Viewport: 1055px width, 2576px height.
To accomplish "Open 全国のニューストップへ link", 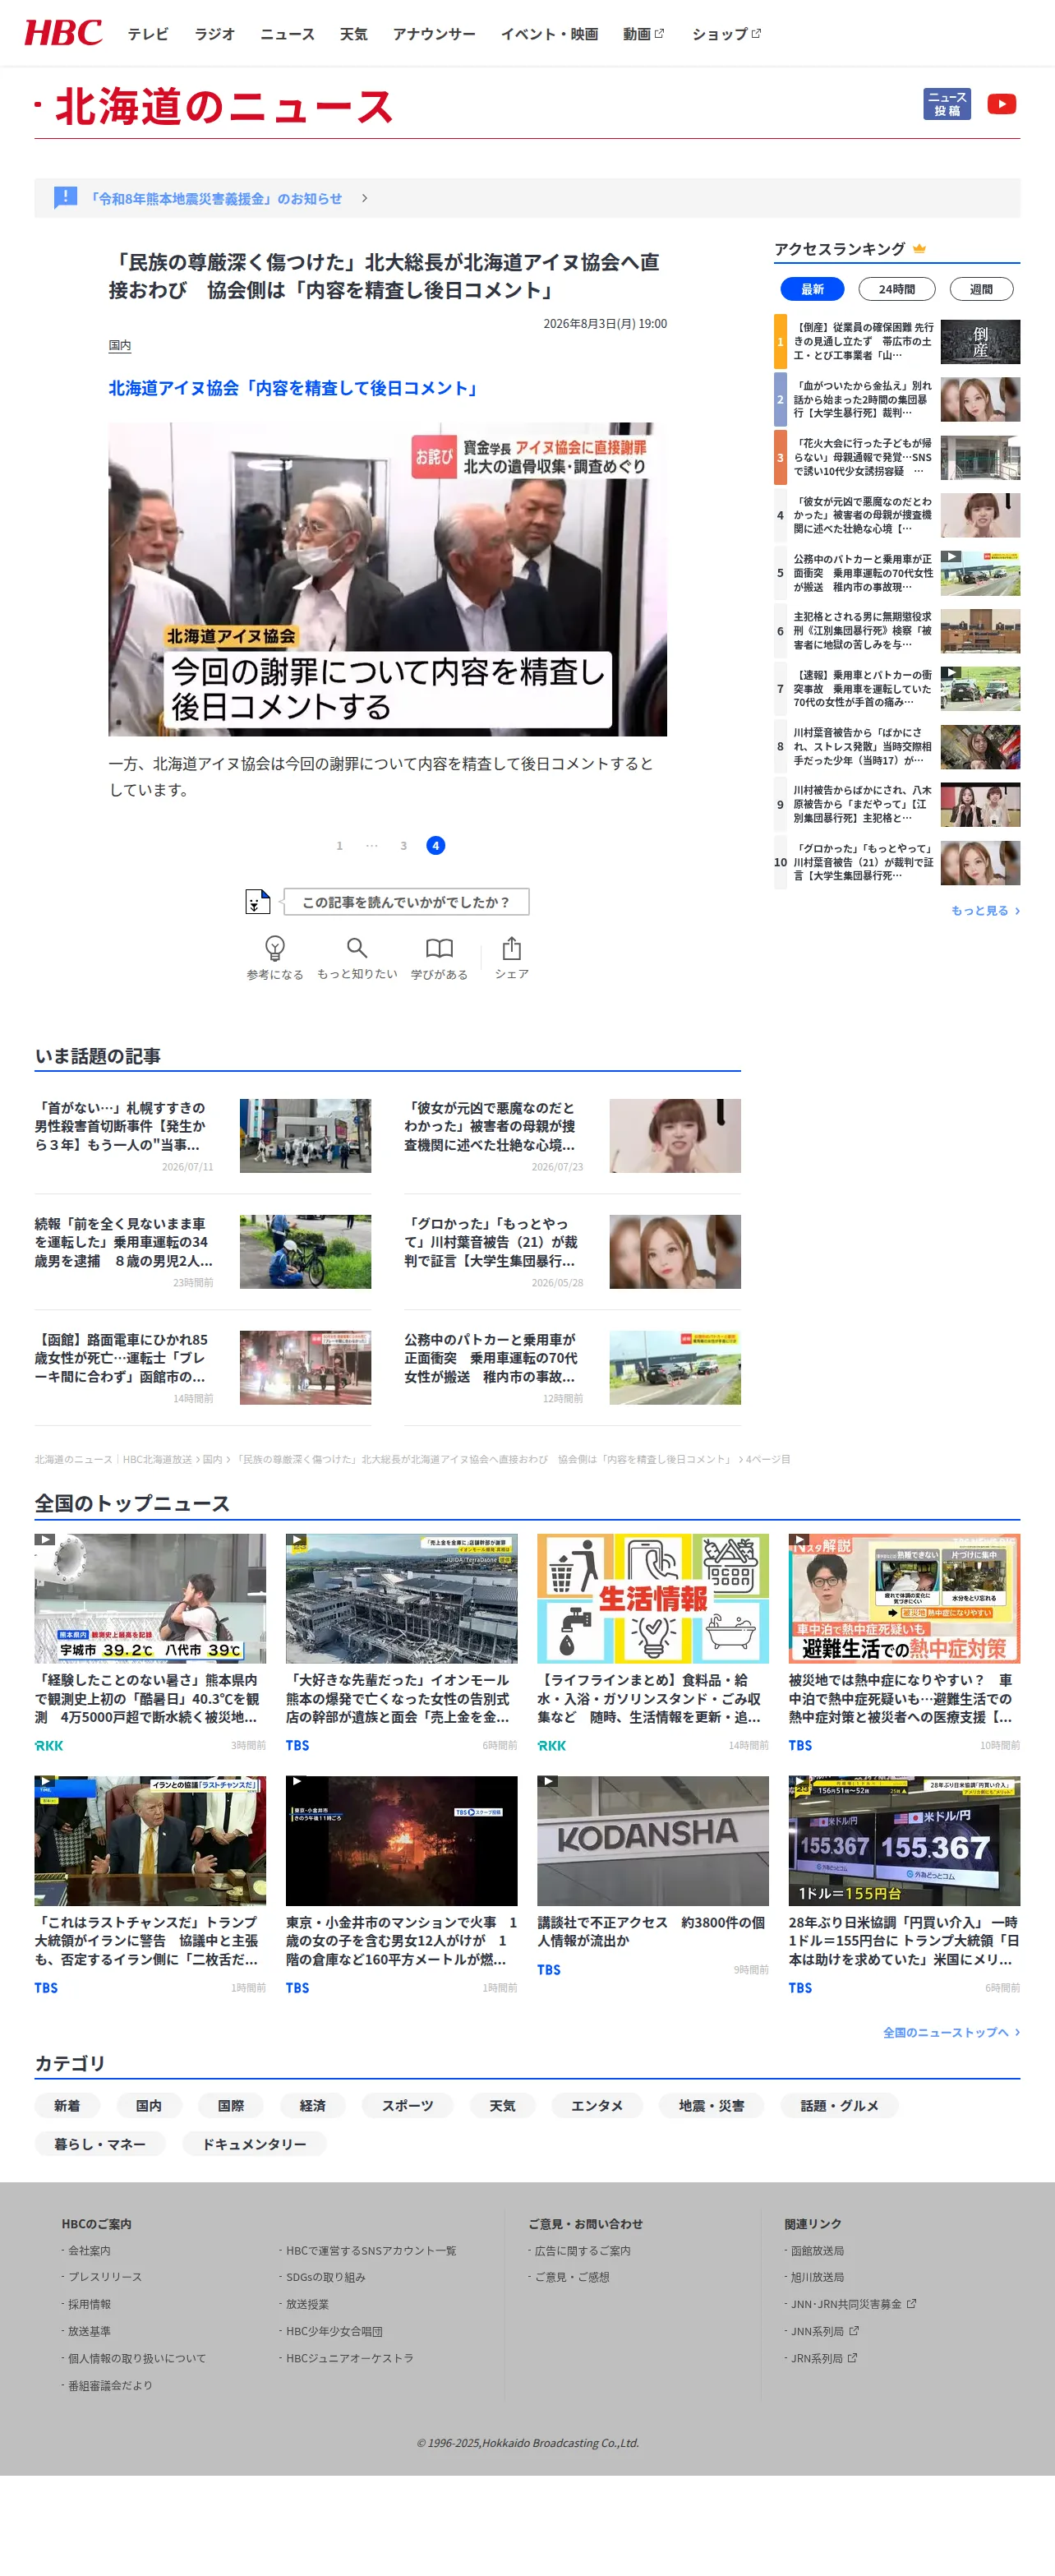I will (951, 2032).
